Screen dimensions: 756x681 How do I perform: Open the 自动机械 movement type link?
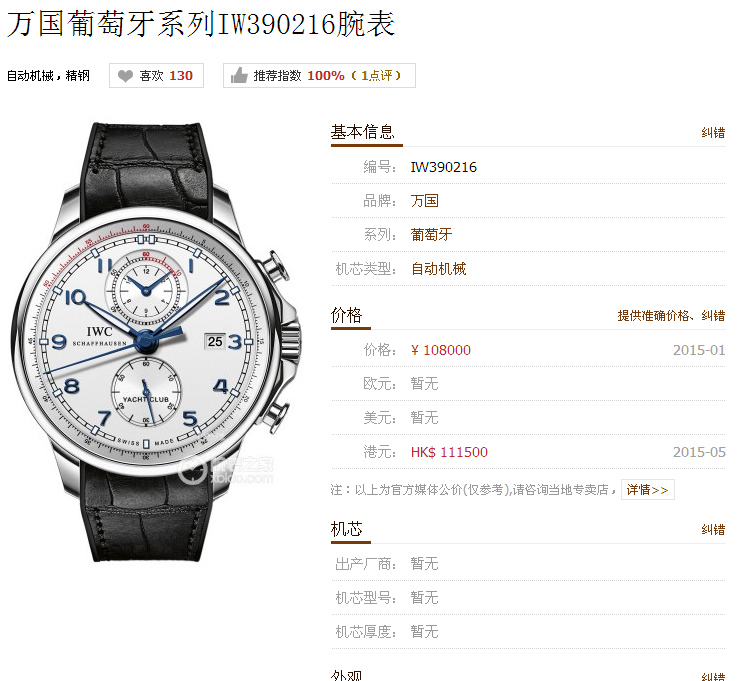point(438,269)
